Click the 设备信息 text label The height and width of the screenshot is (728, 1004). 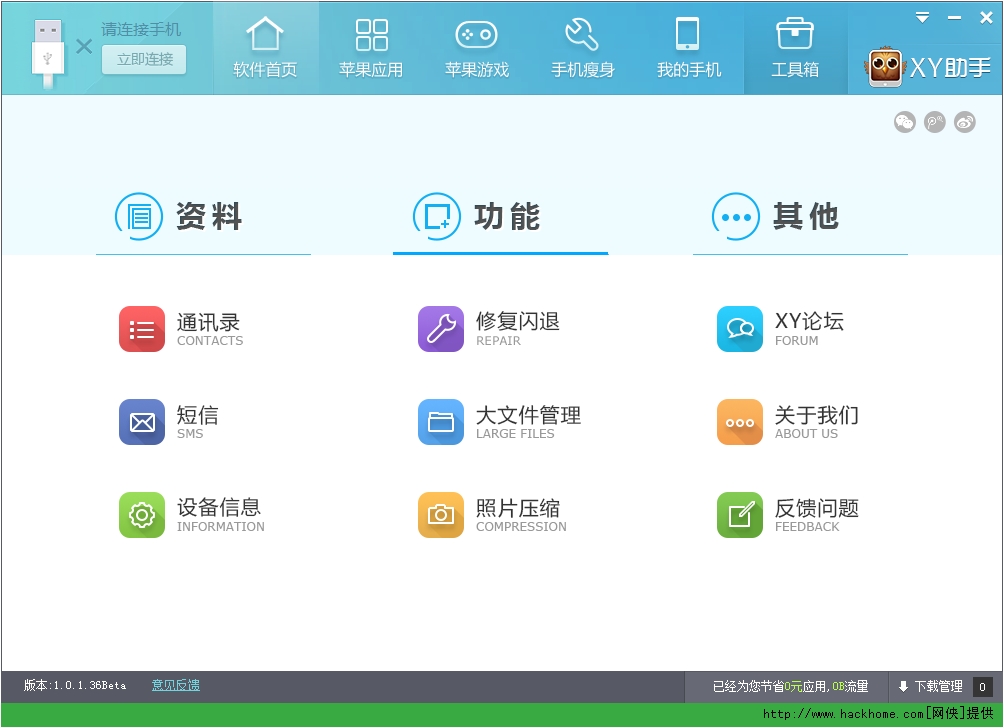pyautogui.click(x=219, y=508)
